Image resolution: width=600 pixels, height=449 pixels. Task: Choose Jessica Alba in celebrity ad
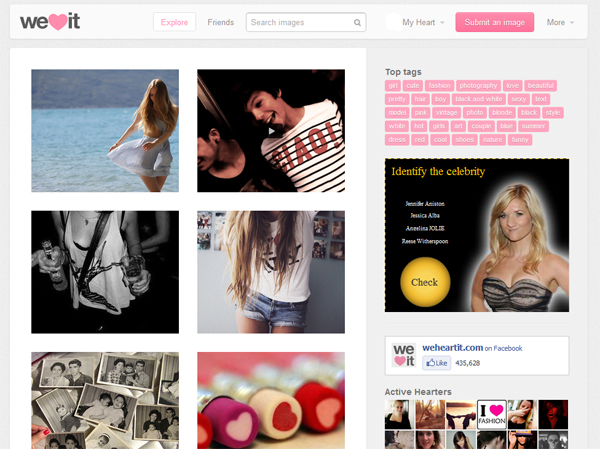tap(425, 216)
